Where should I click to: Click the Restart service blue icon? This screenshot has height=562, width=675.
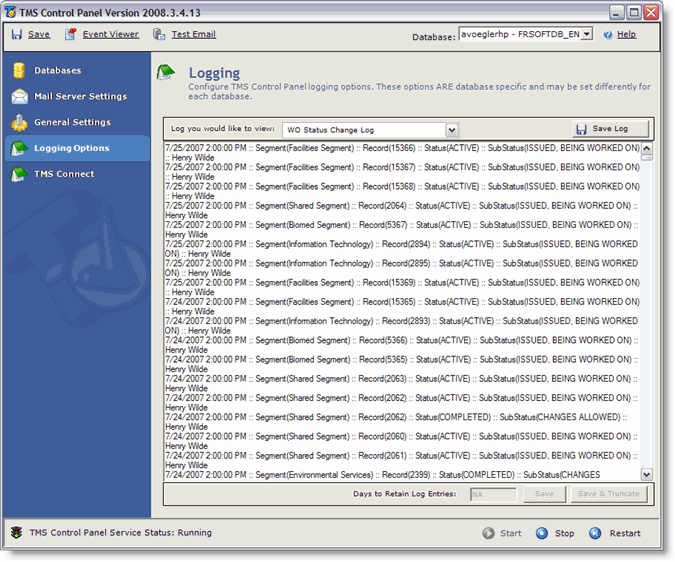pos(595,533)
